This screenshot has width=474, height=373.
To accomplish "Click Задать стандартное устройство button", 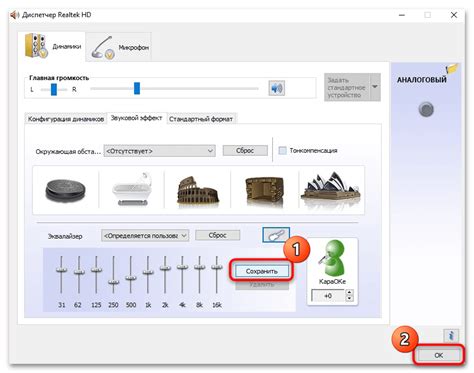I will [347, 87].
